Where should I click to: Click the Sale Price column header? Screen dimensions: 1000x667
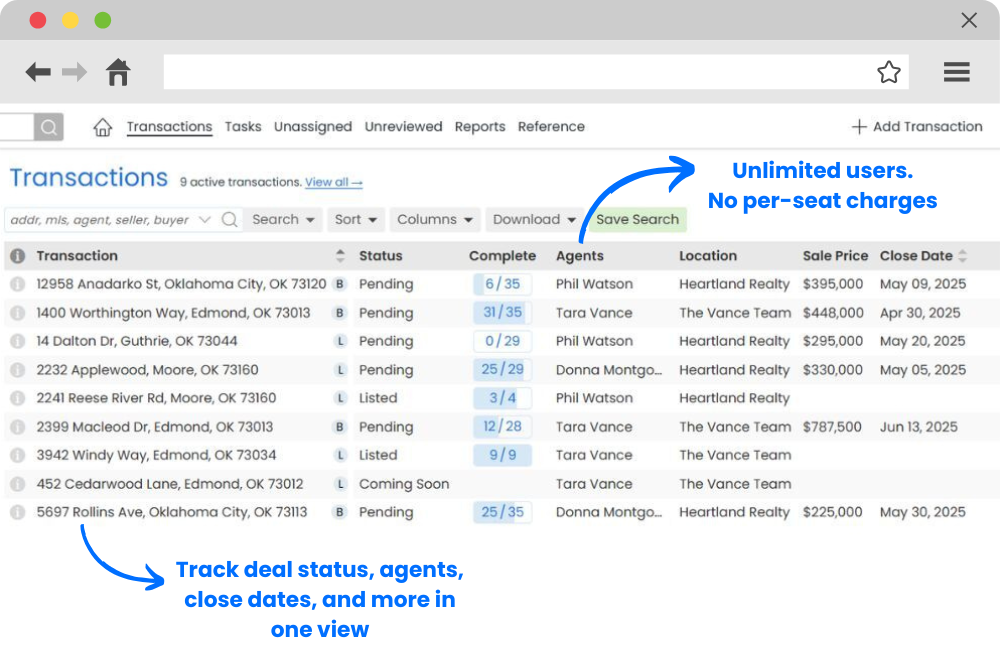(835, 256)
